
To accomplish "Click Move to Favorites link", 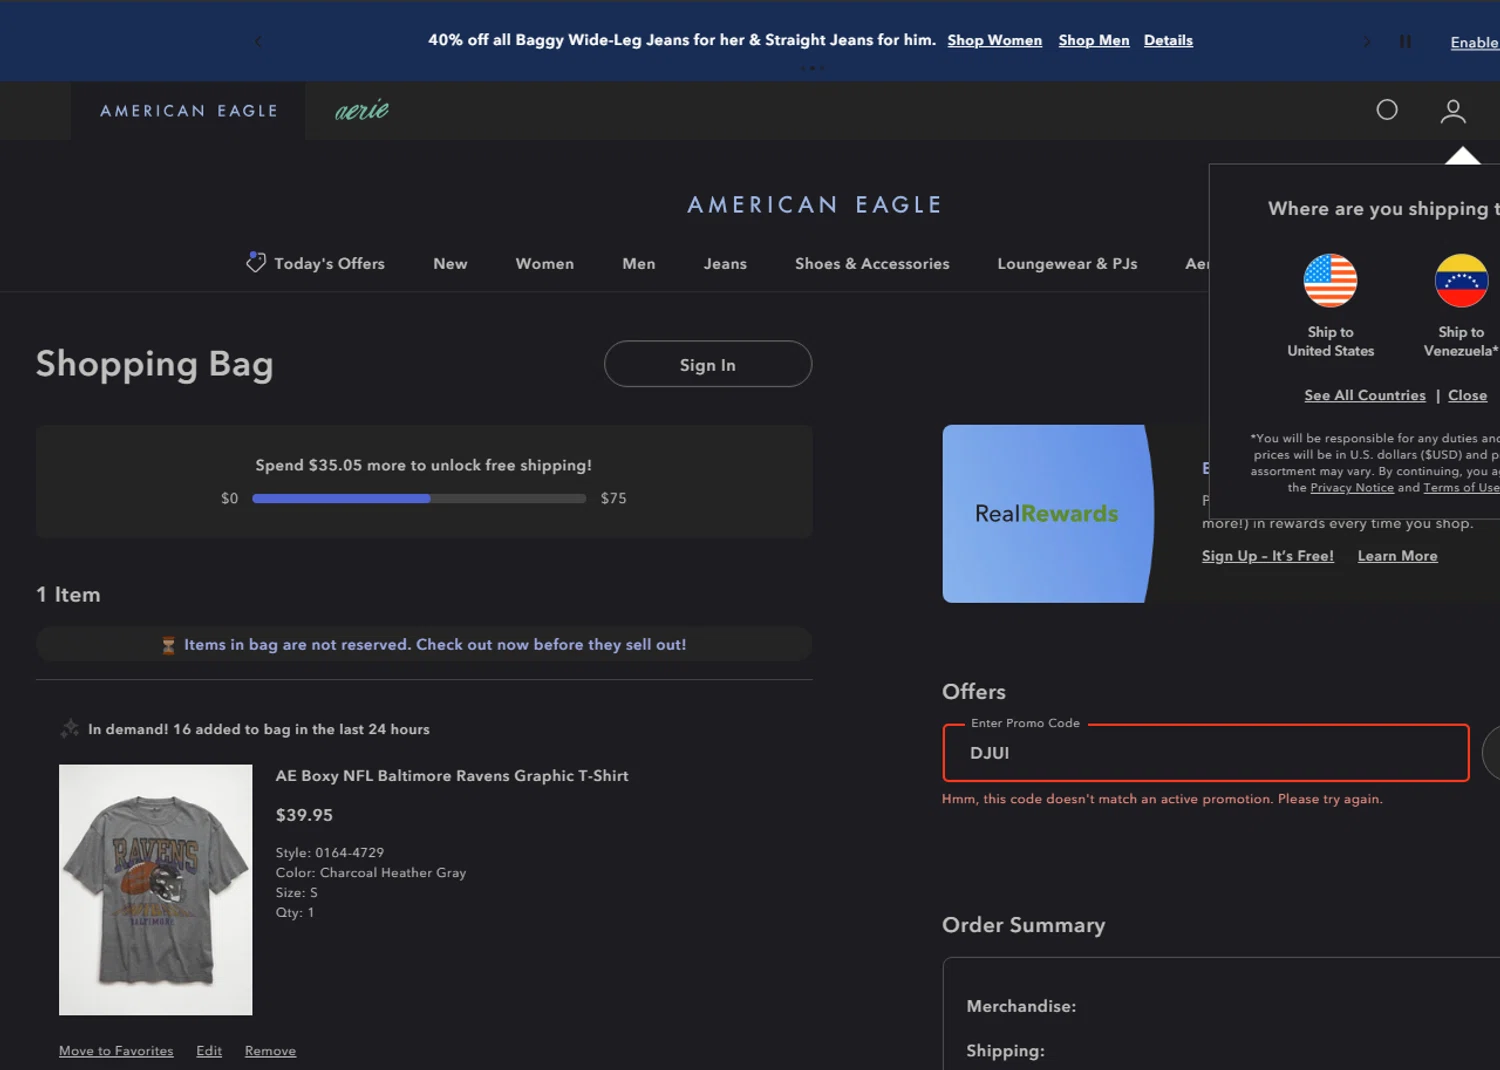I will [x=116, y=1051].
